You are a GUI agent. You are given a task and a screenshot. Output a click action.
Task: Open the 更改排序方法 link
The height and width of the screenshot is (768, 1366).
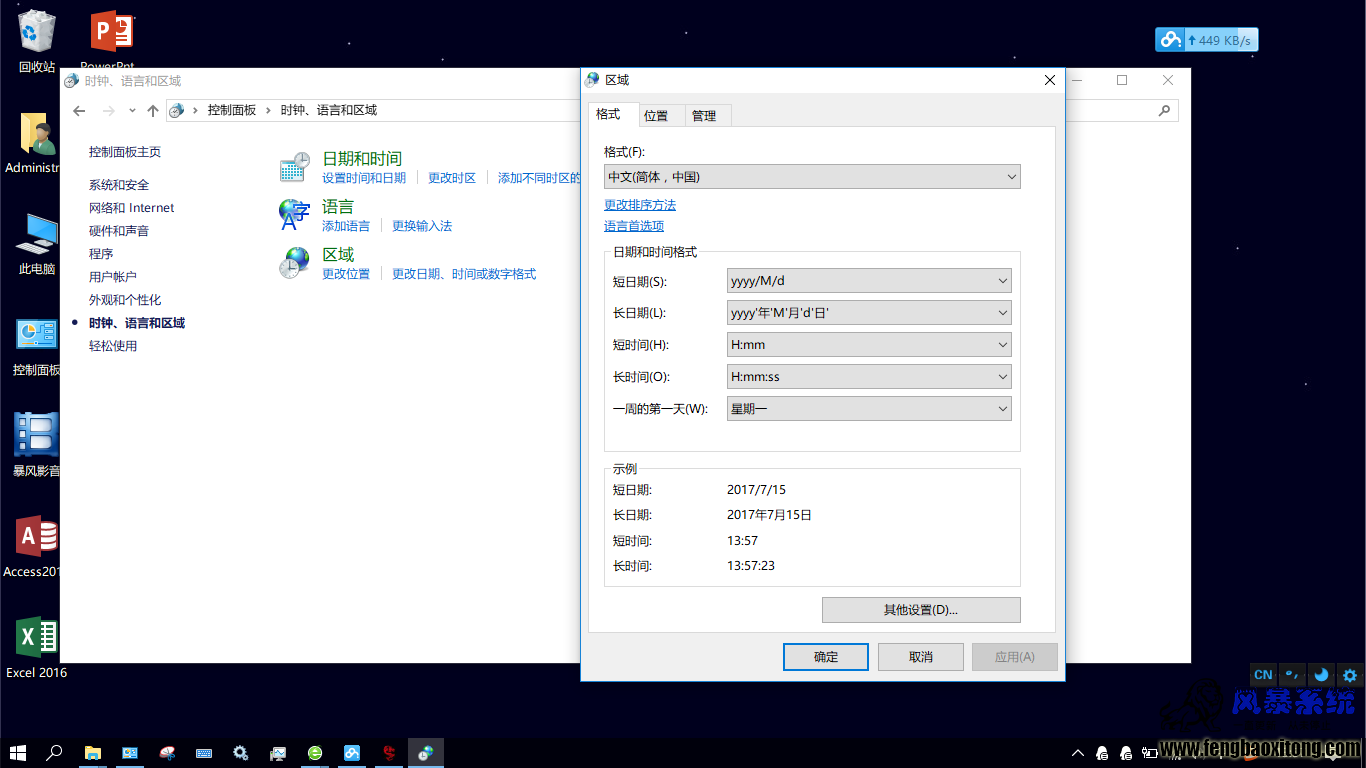[x=640, y=205]
